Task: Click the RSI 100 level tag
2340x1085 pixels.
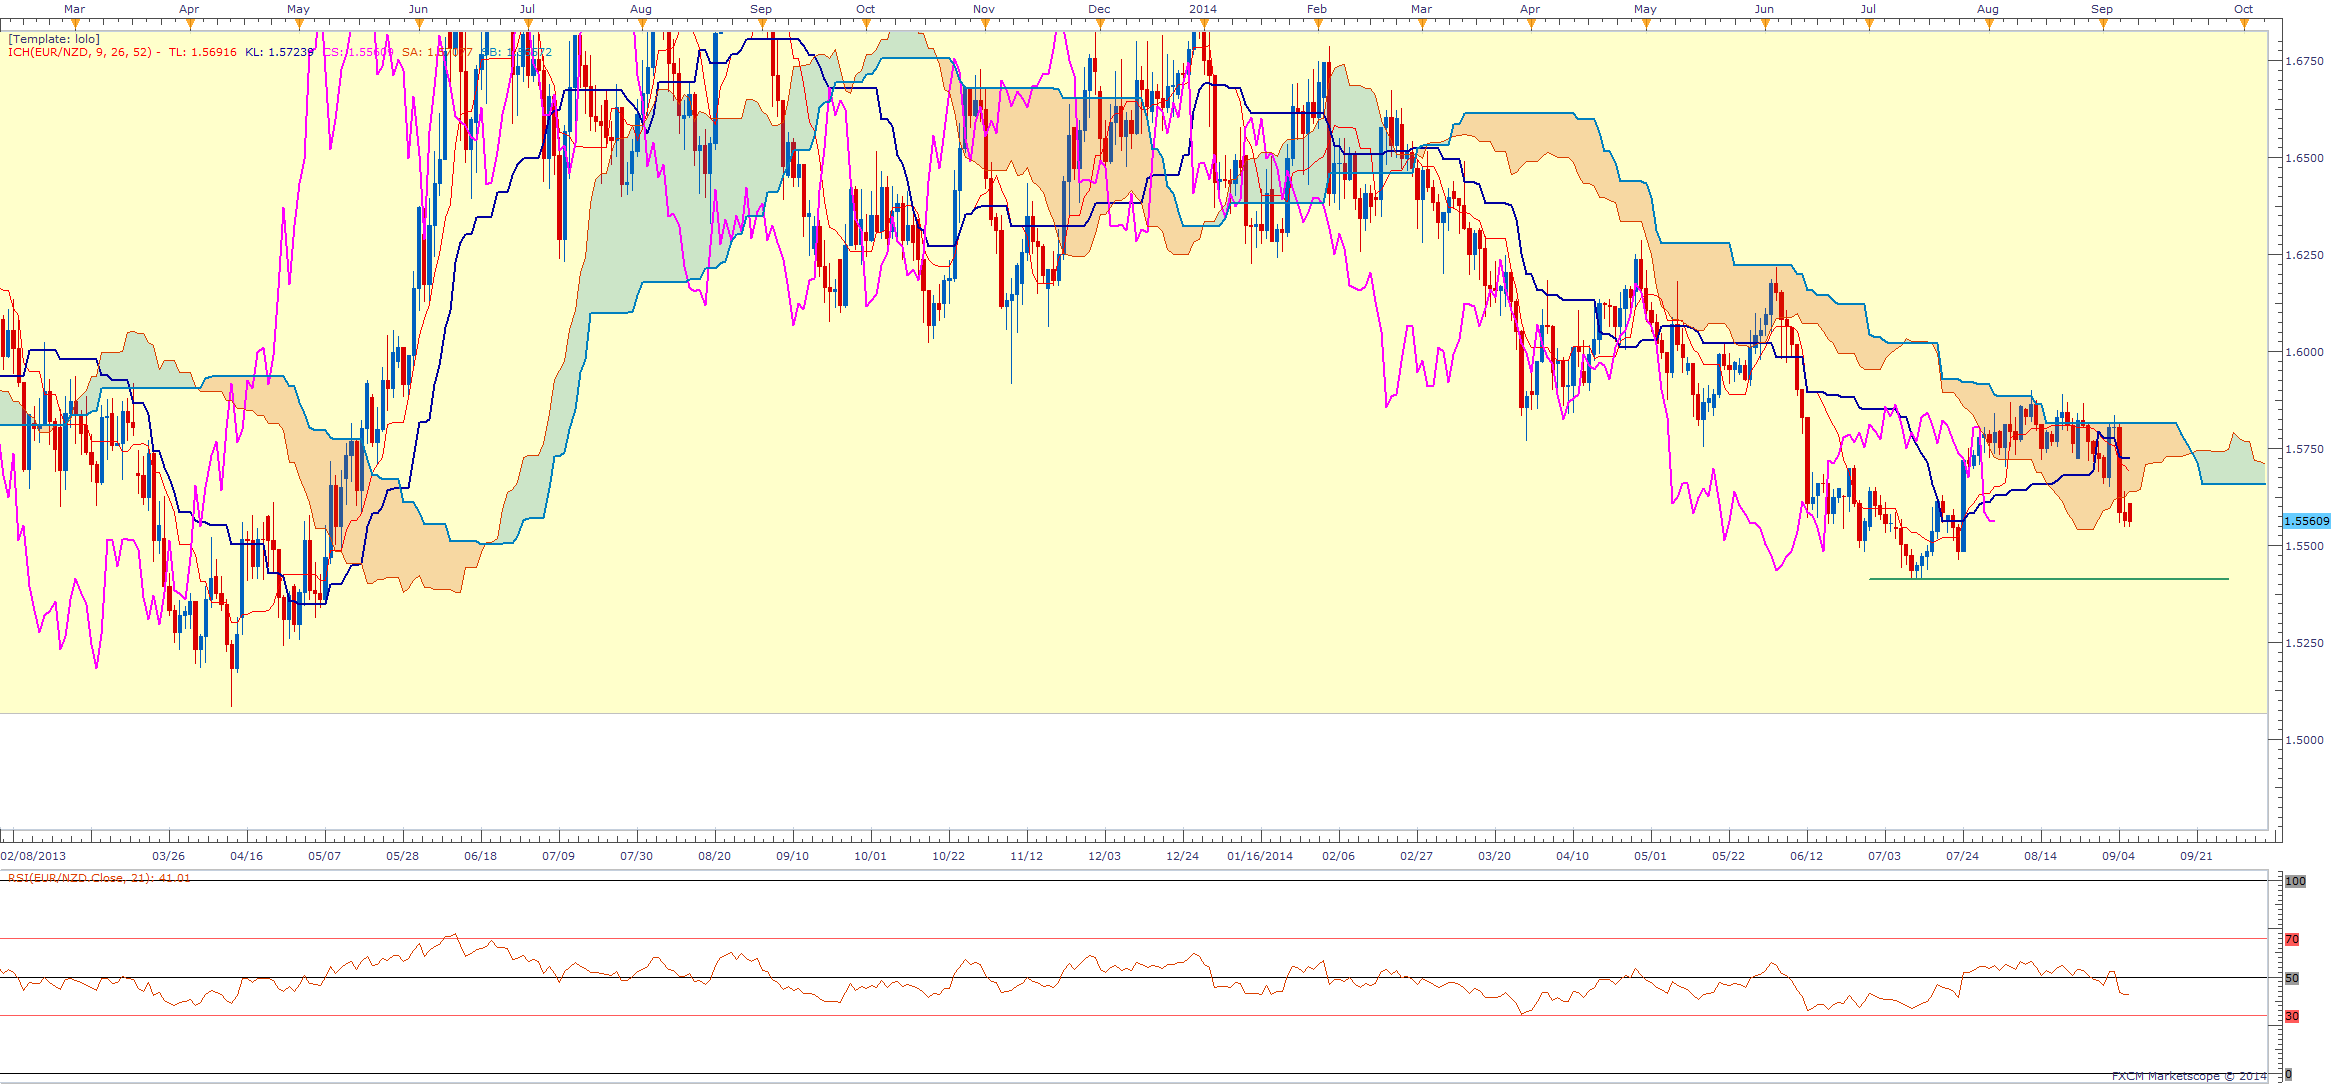Action: 2295,881
